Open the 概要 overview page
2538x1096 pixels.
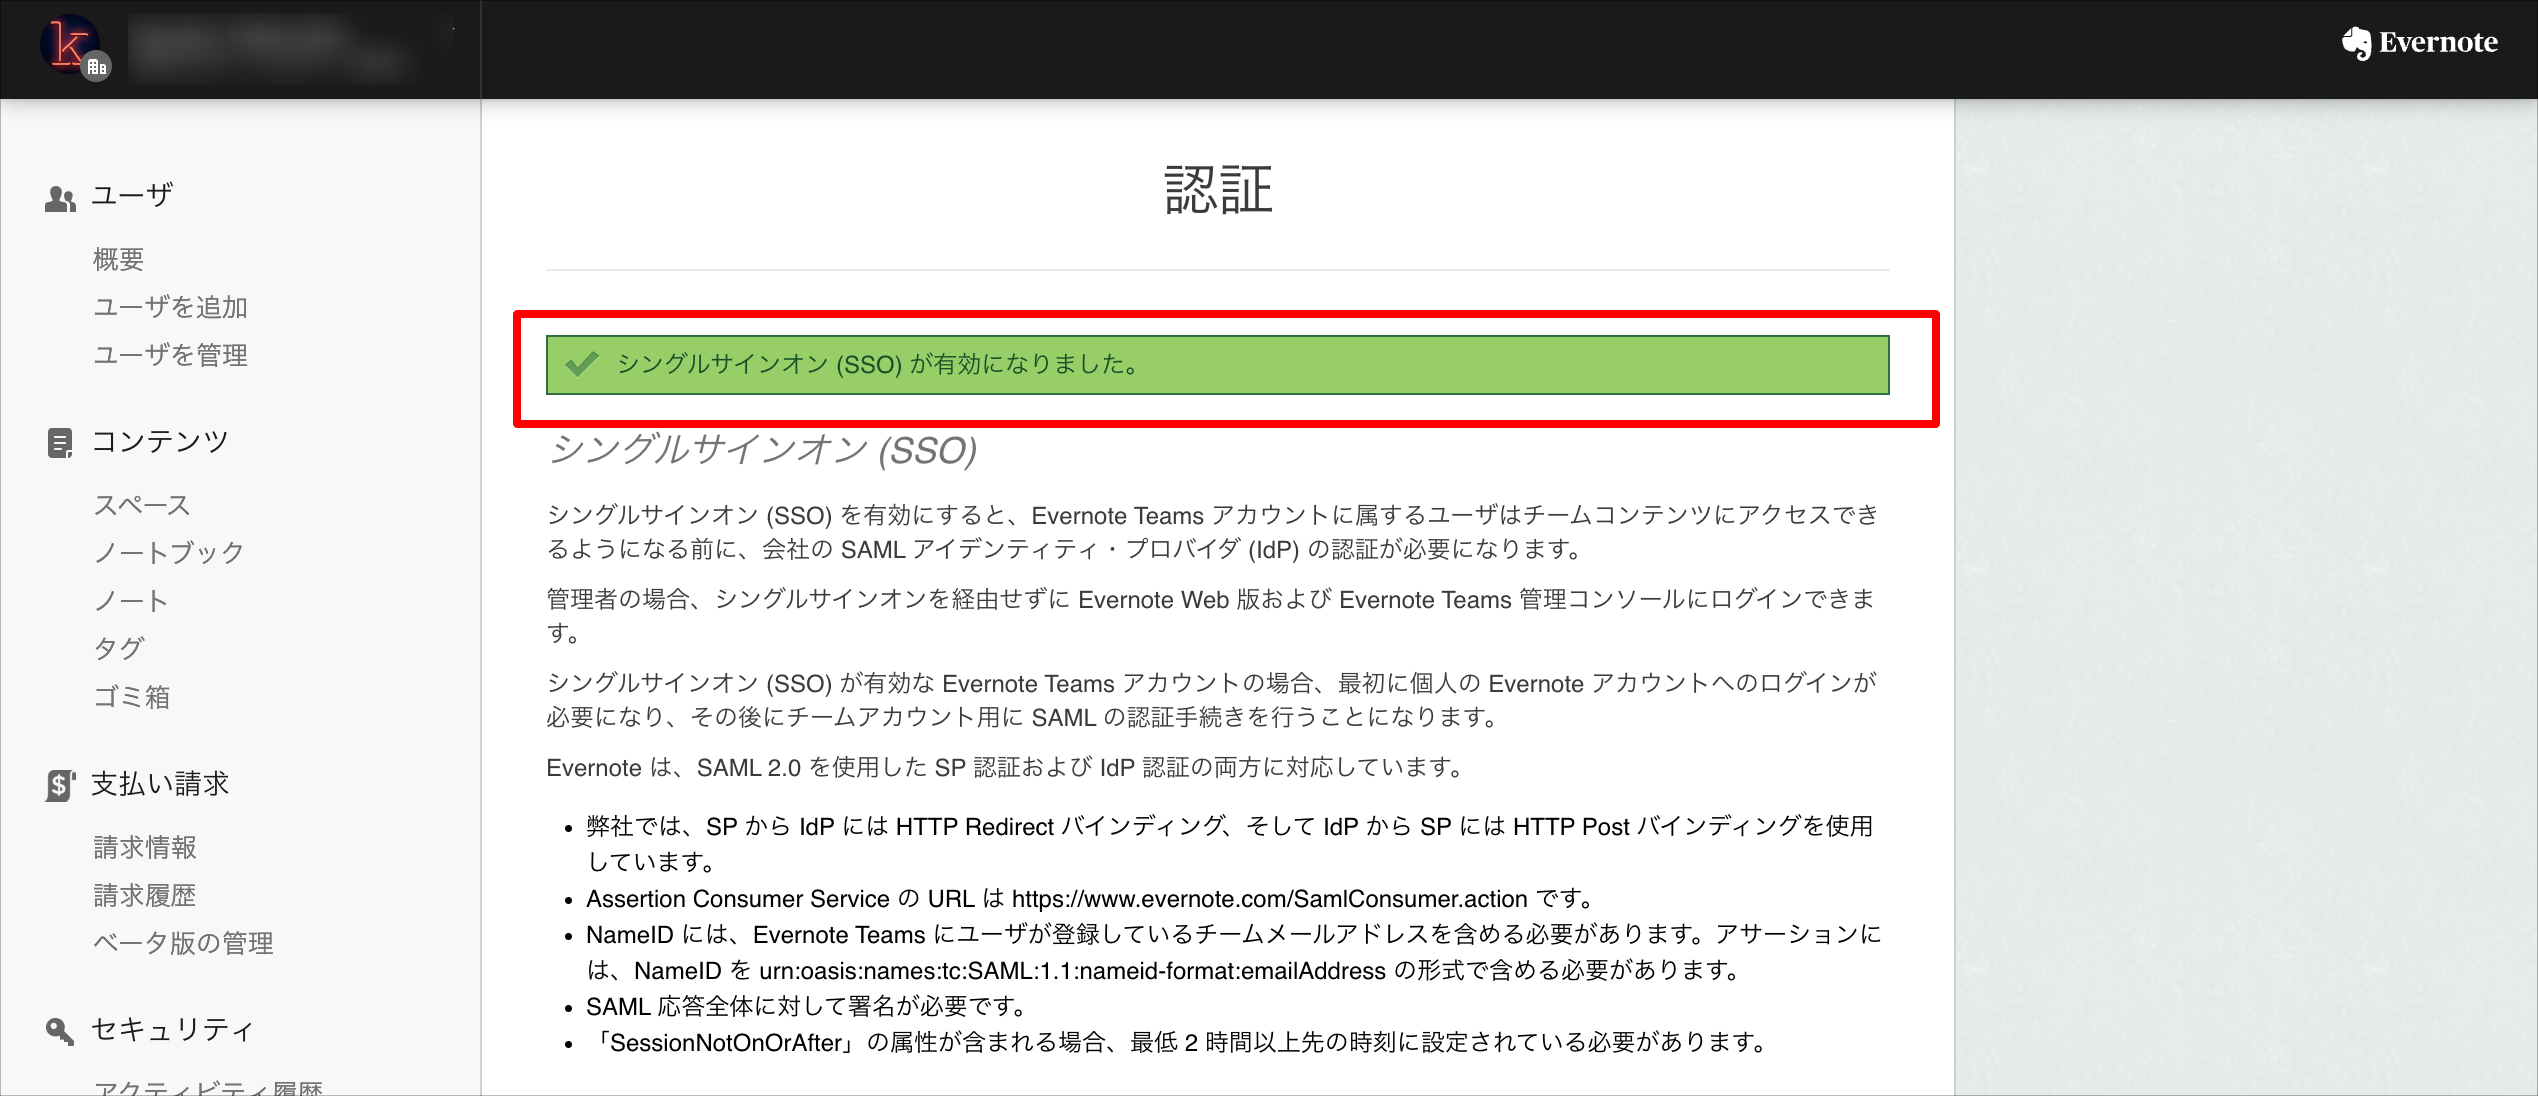(x=119, y=260)
